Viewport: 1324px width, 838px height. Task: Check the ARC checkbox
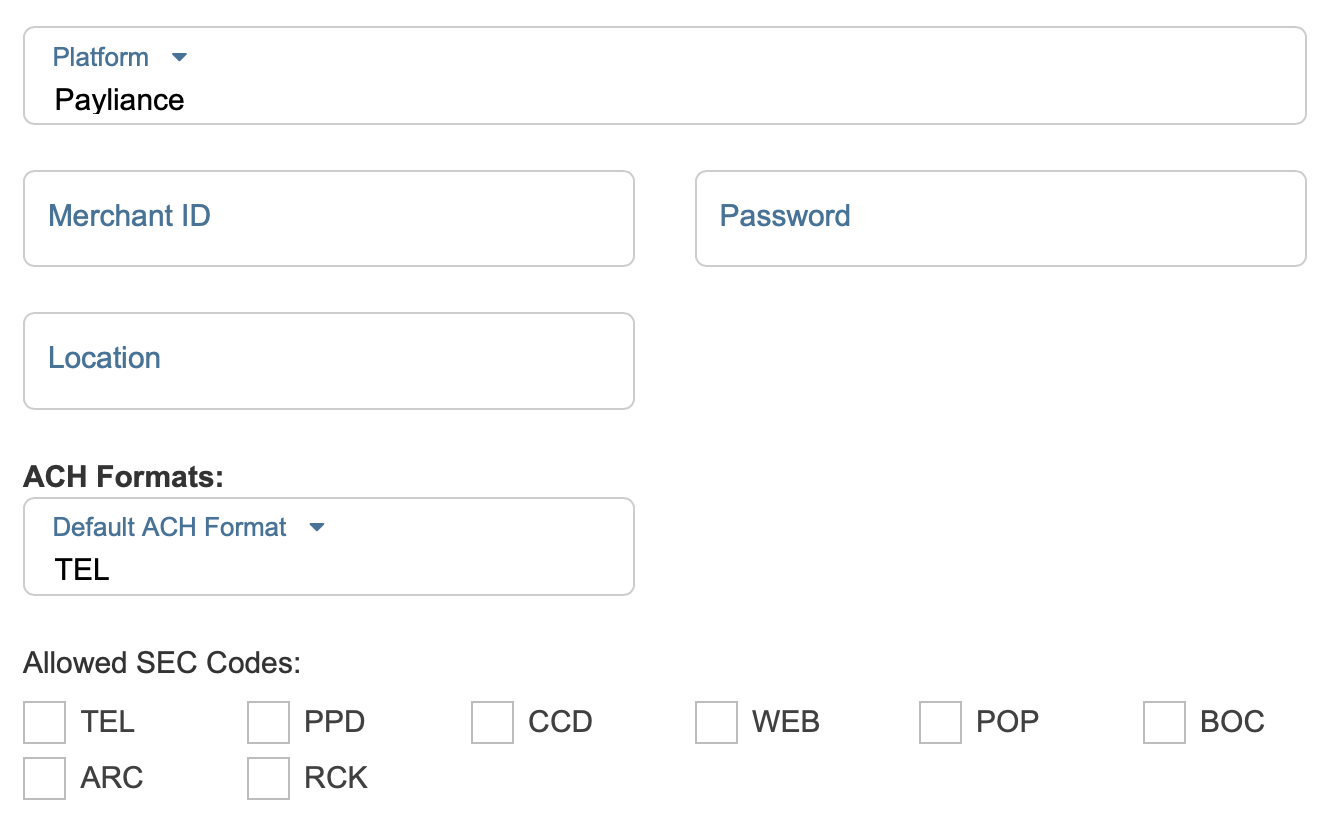pyautogui.click(x=44, y=778)
